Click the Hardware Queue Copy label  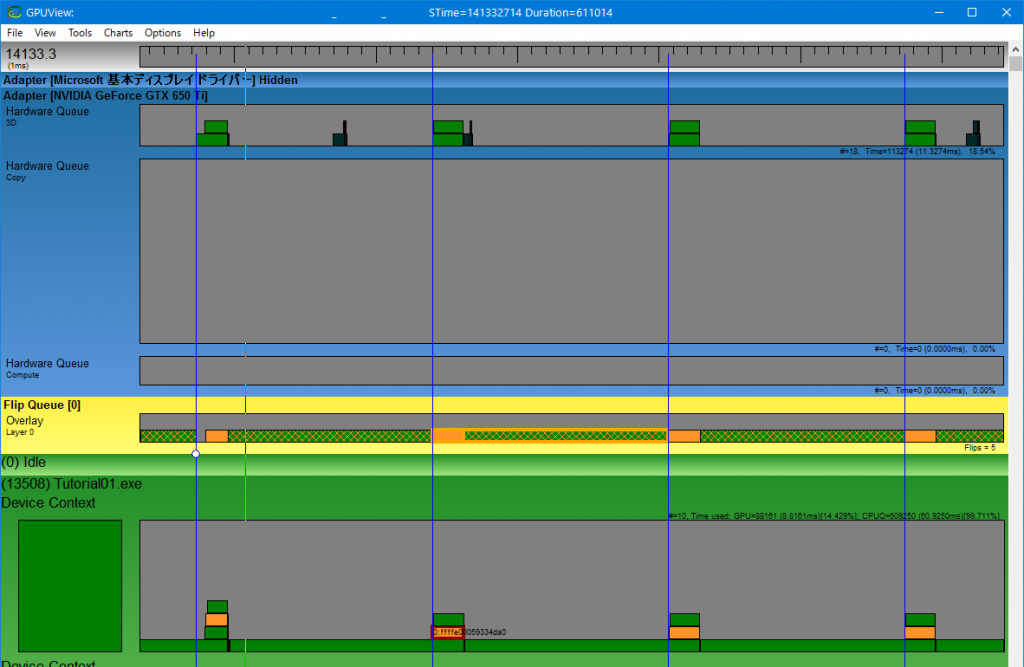coord(47,167)
